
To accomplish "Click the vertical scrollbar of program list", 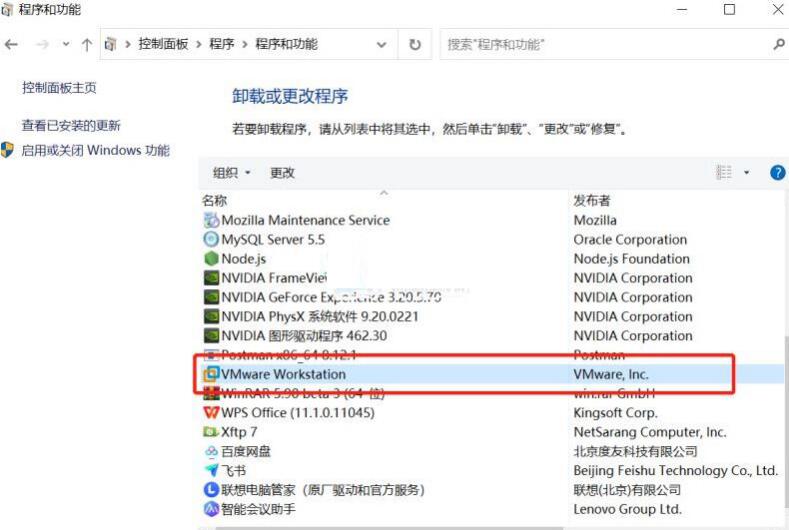I will point(786,423).
